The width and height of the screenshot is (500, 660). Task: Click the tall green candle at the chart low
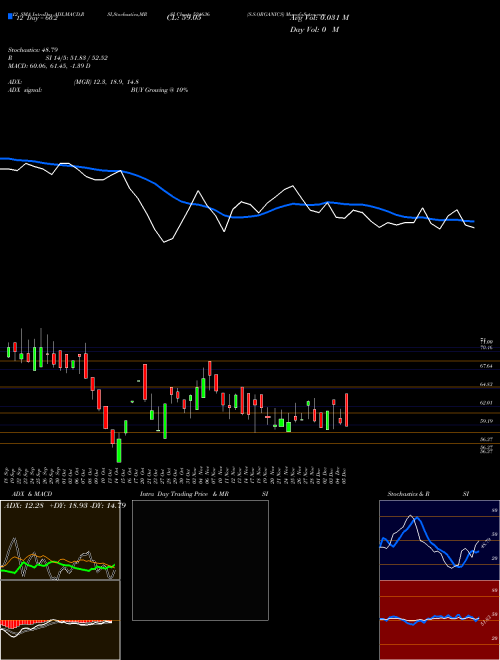119,450
